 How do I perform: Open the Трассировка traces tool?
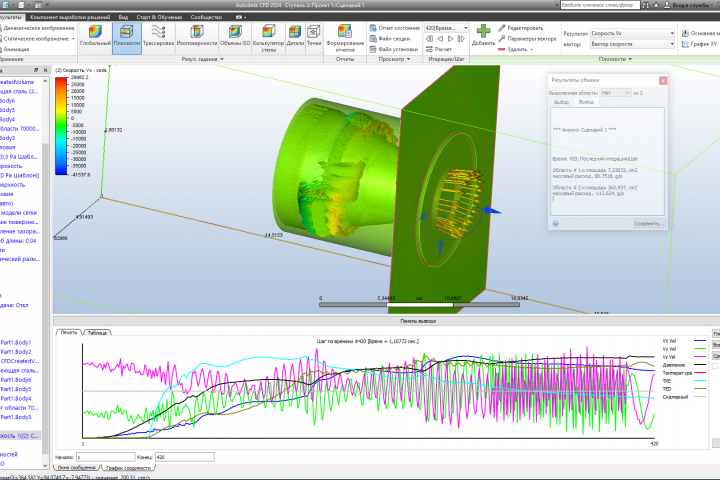158,36
